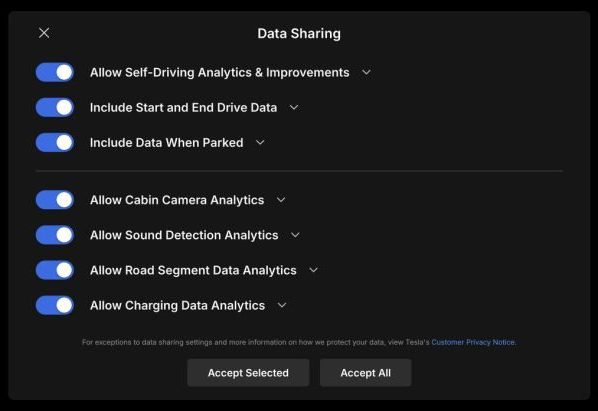Disable Allow Sound Detection Analytics switch
This screenshot has width=598, height=411.
click(x=55, y=235)
